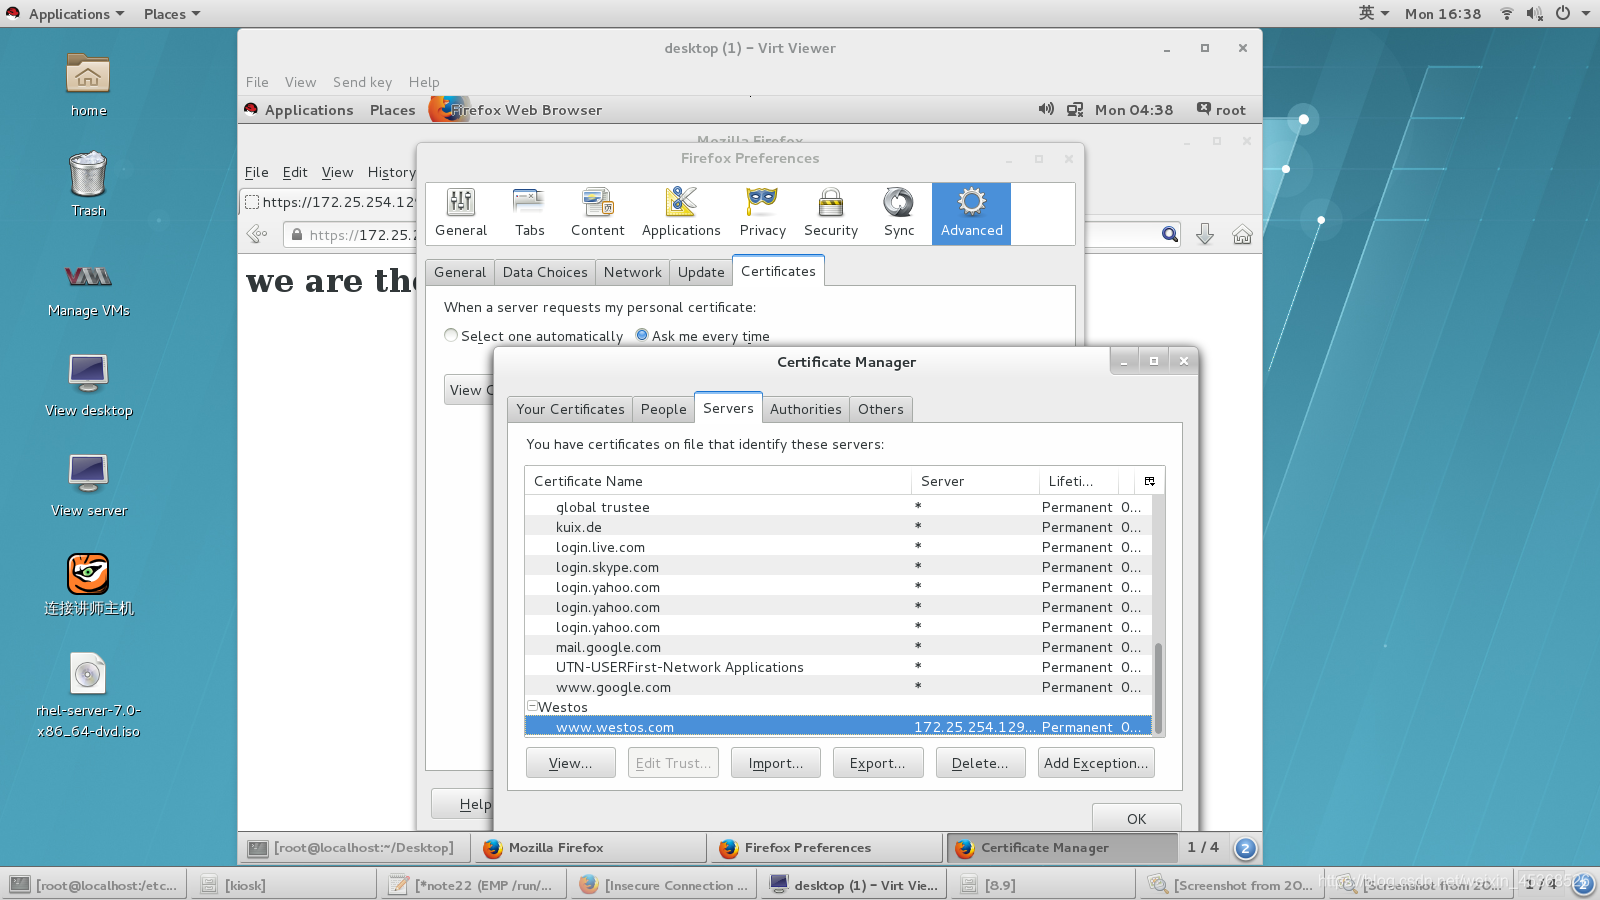This screenshot has height=900, width=1600.
Task: Switch to Your Certificates tab
Action: click(570, 409)
